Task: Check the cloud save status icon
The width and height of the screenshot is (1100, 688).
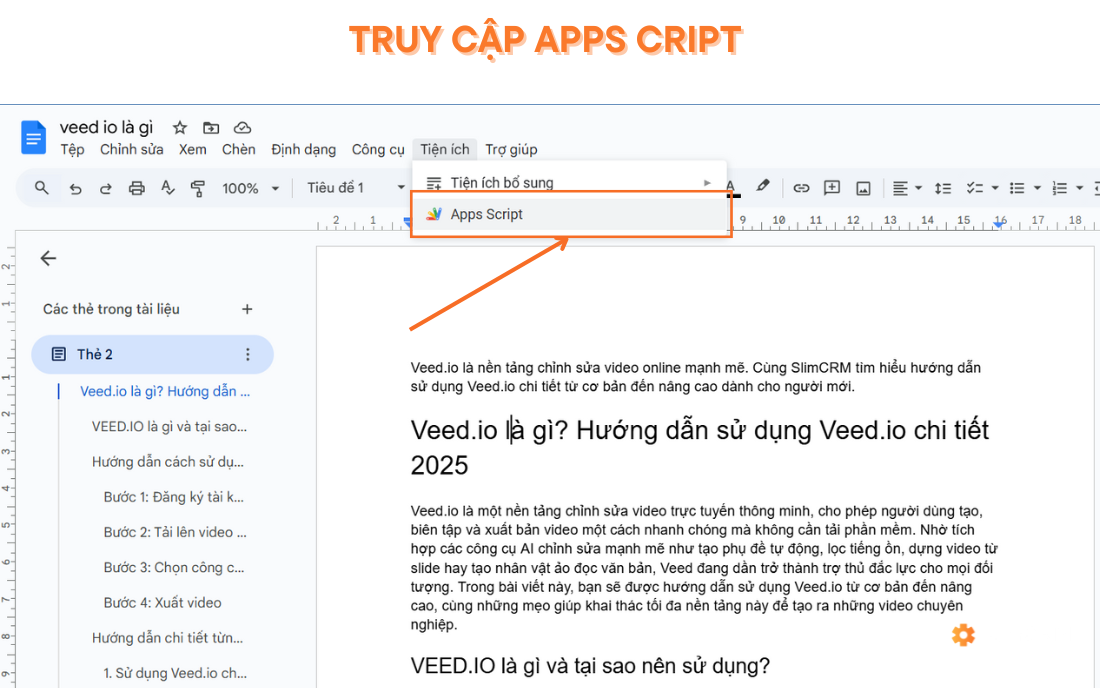Action: point(242,128)
